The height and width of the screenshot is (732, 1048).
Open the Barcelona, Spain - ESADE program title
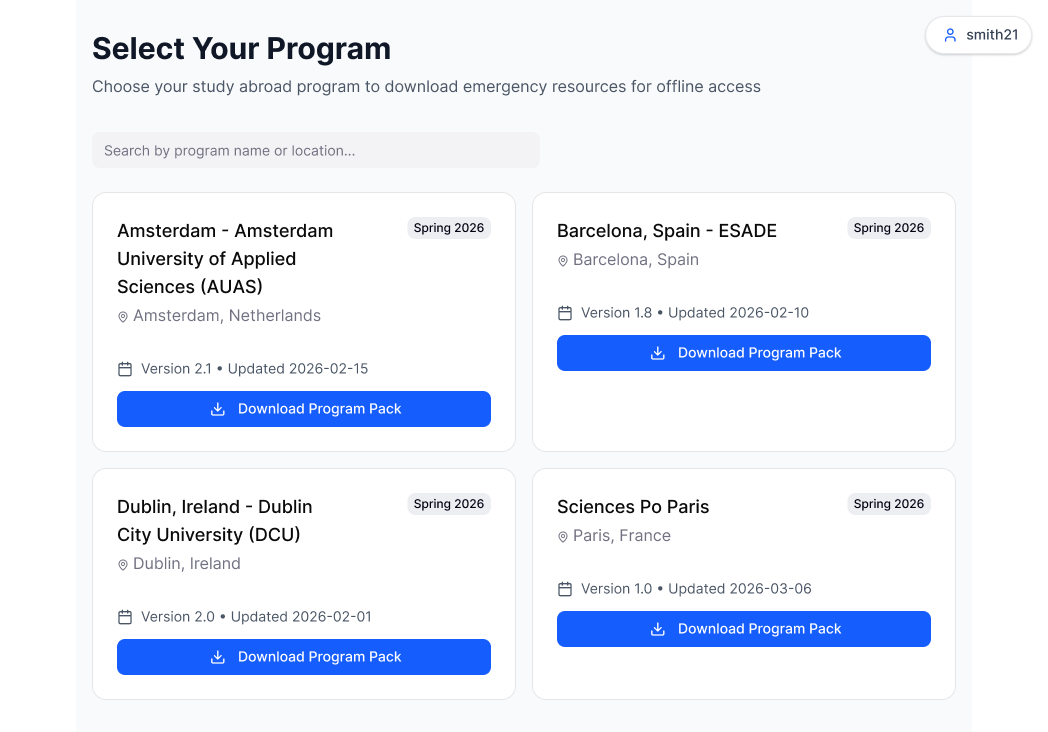[667, 231]
